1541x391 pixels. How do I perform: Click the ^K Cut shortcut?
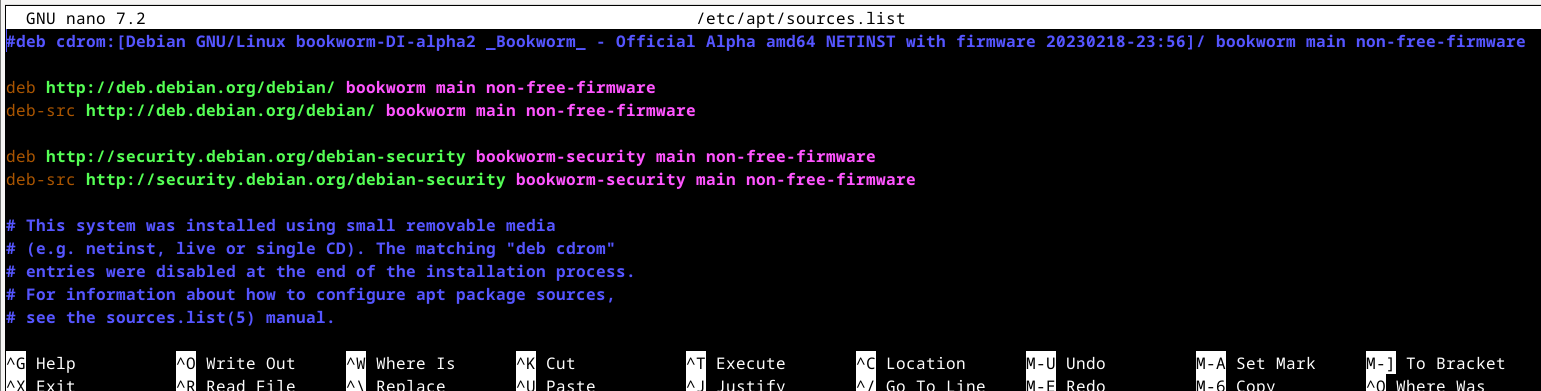(x=546, y=363)
